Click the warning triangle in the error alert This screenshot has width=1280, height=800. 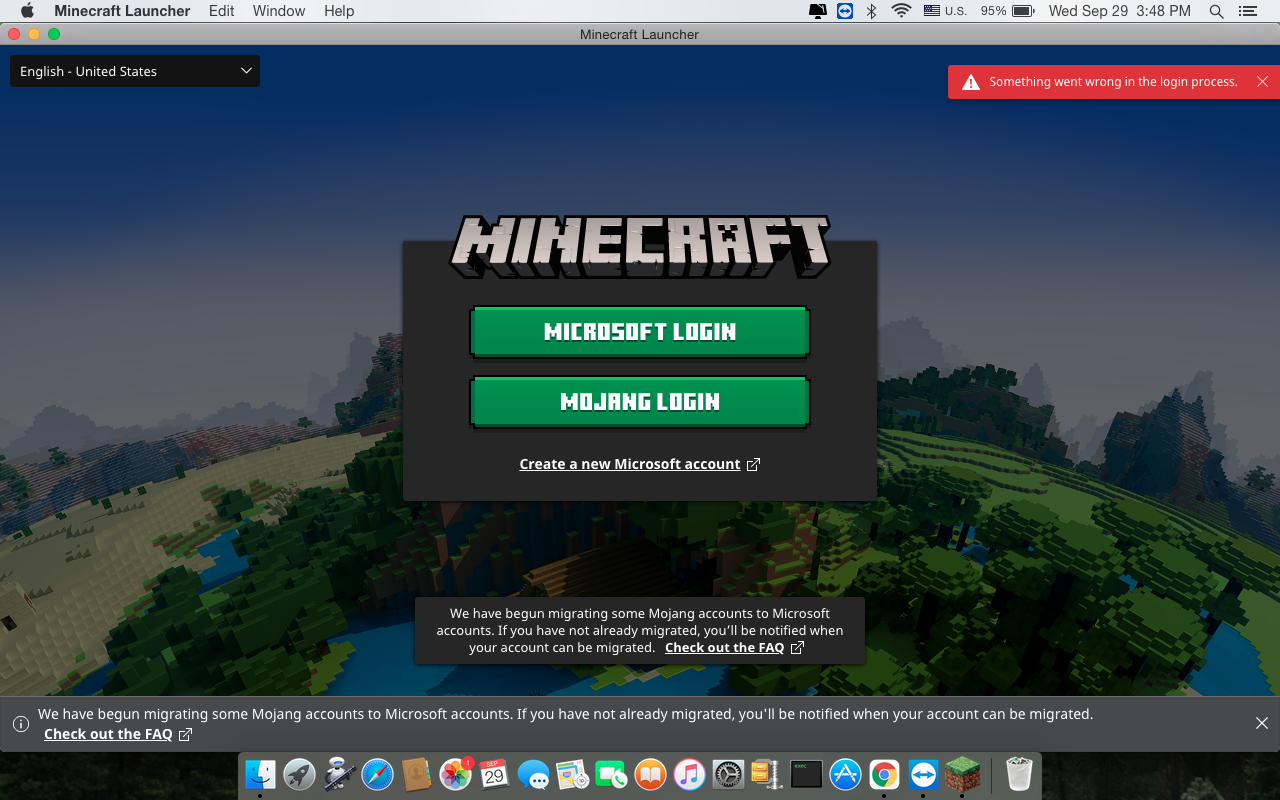970,82
